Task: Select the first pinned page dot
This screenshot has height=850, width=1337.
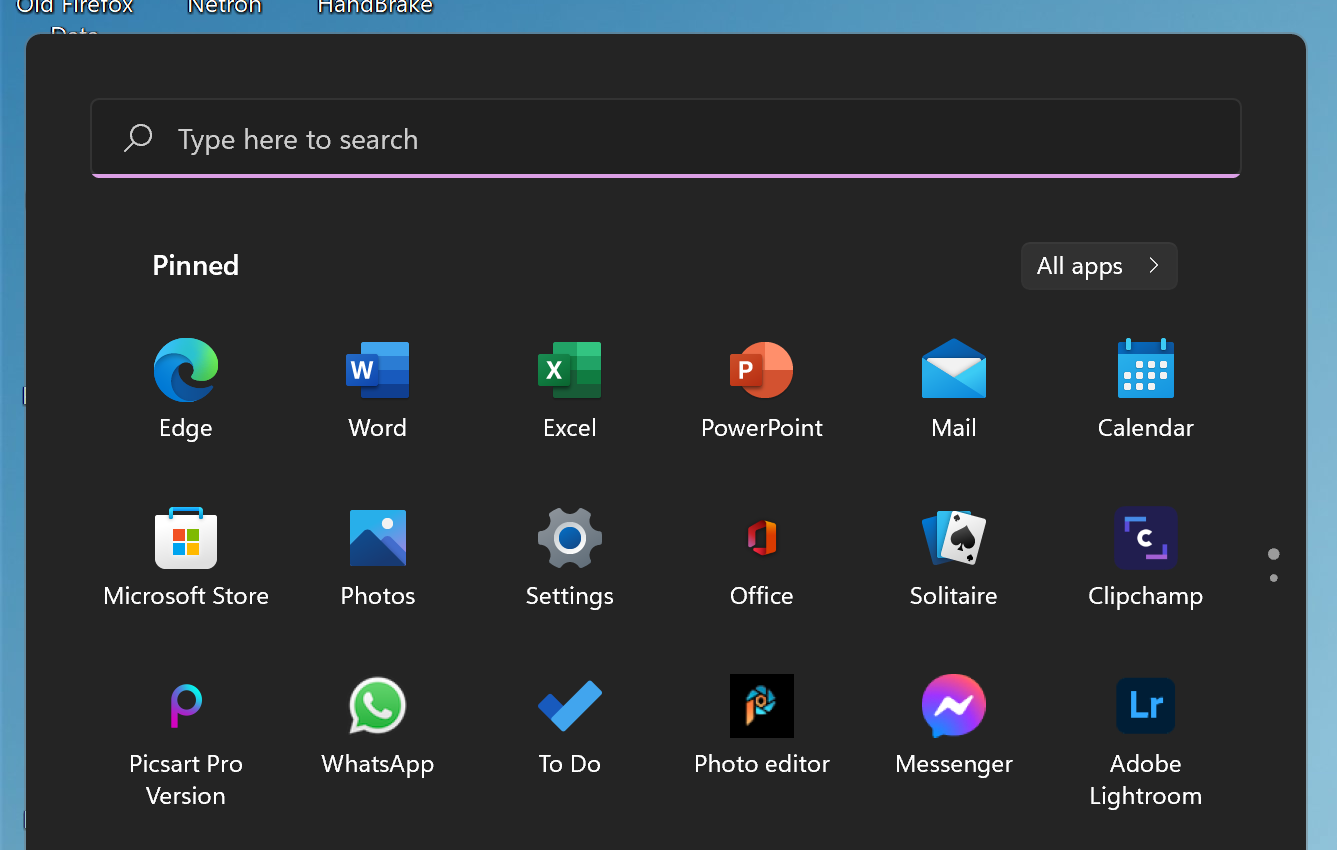Action: point(1273,554)
